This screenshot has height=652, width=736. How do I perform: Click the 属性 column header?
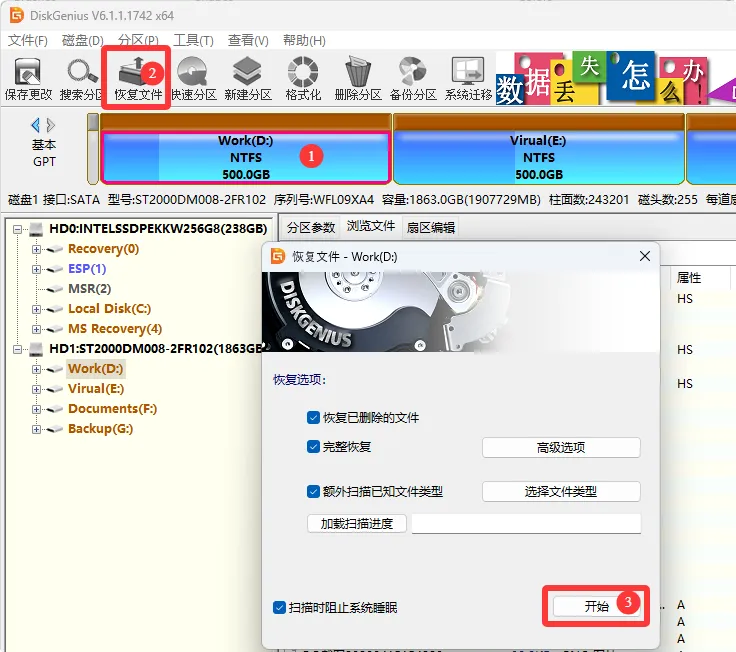point(689,278)
